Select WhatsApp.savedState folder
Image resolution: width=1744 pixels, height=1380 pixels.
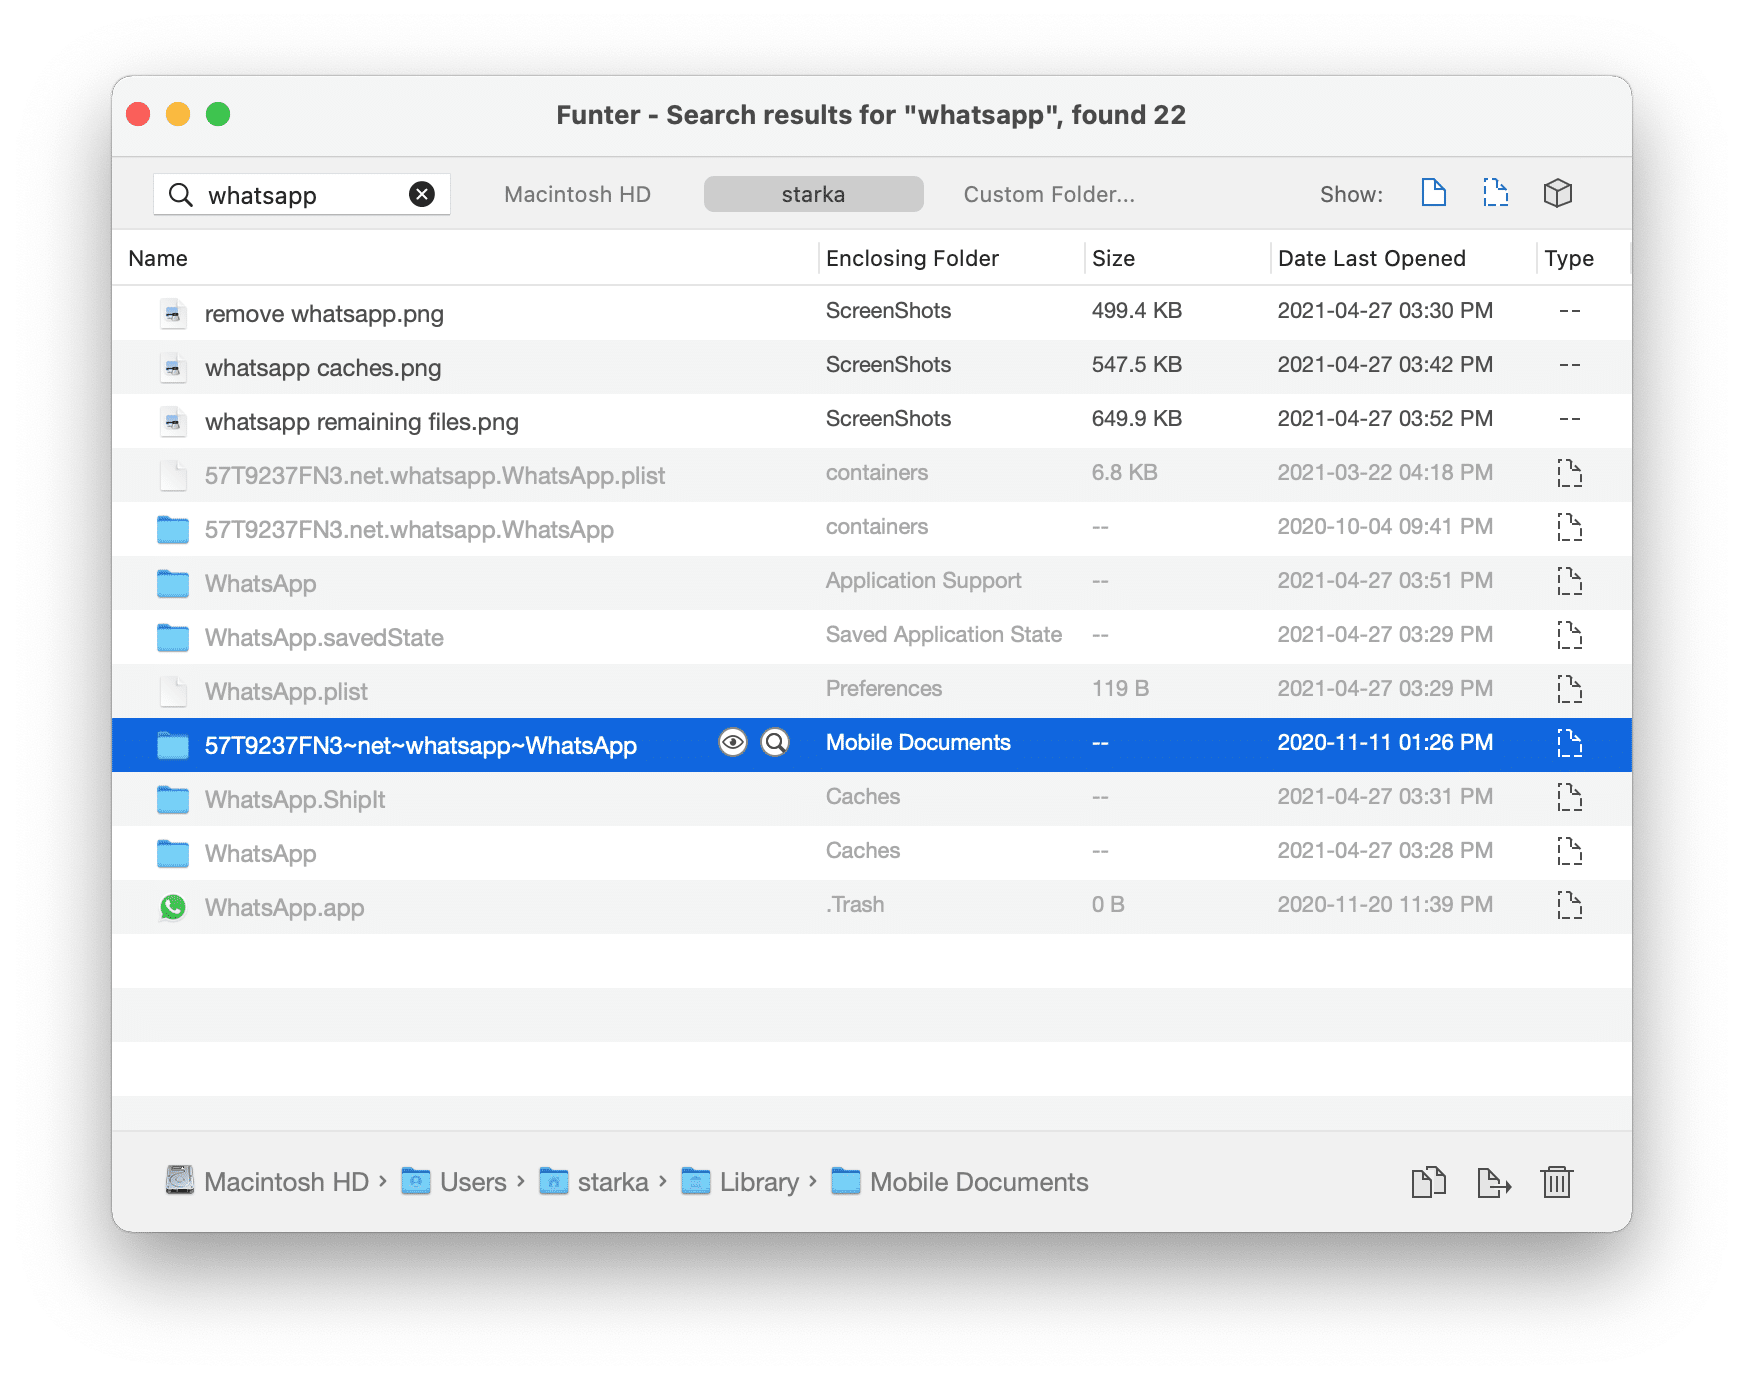click(872, 637)
